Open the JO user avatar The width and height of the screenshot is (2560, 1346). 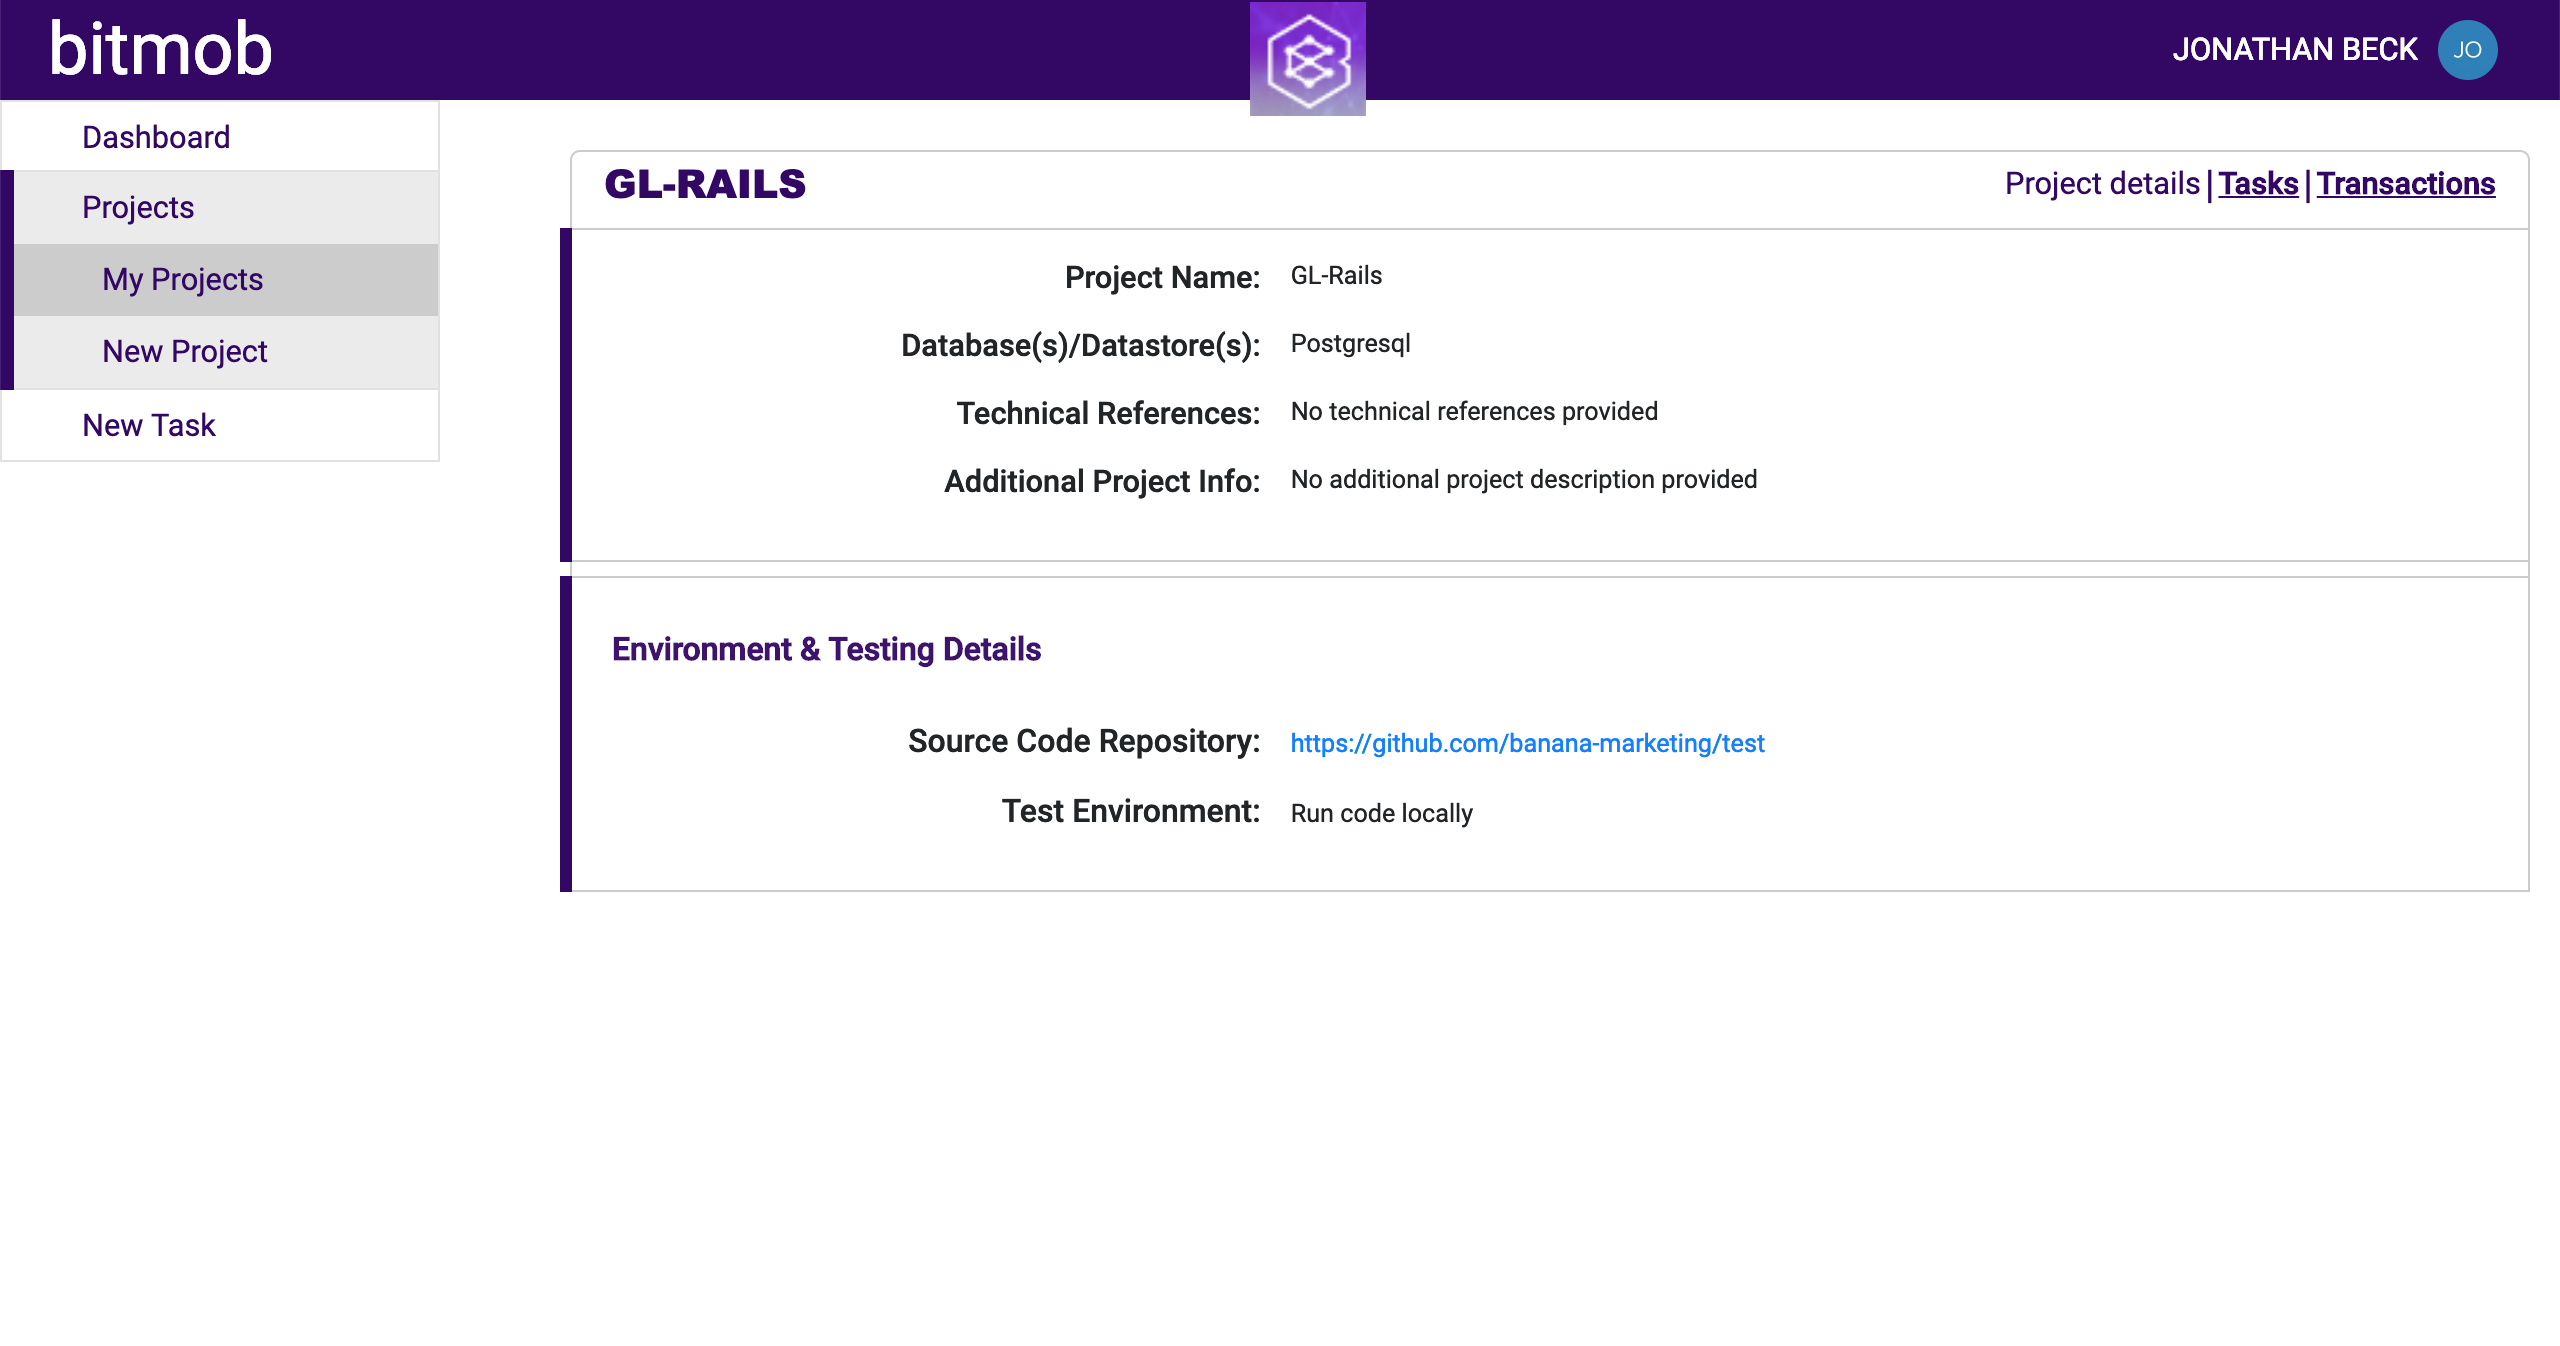[2467, 50]
